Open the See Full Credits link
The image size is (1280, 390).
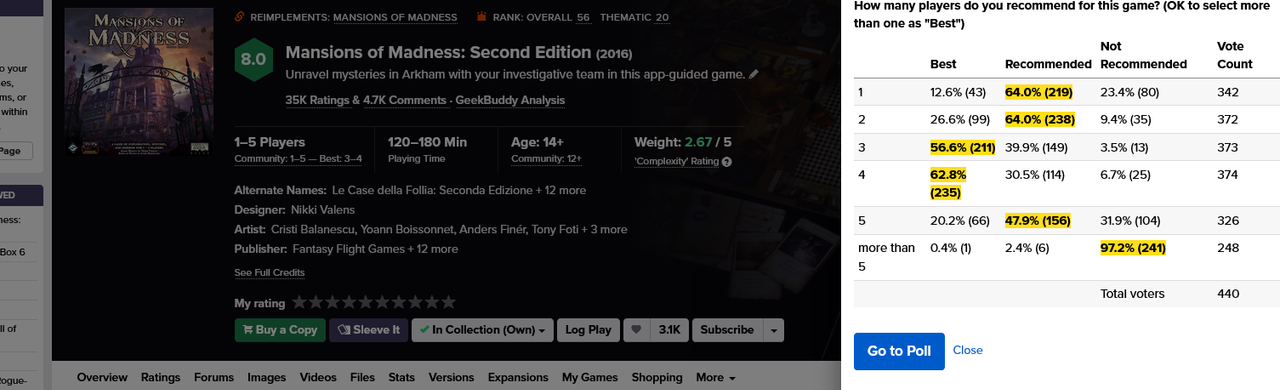[269, 273]
